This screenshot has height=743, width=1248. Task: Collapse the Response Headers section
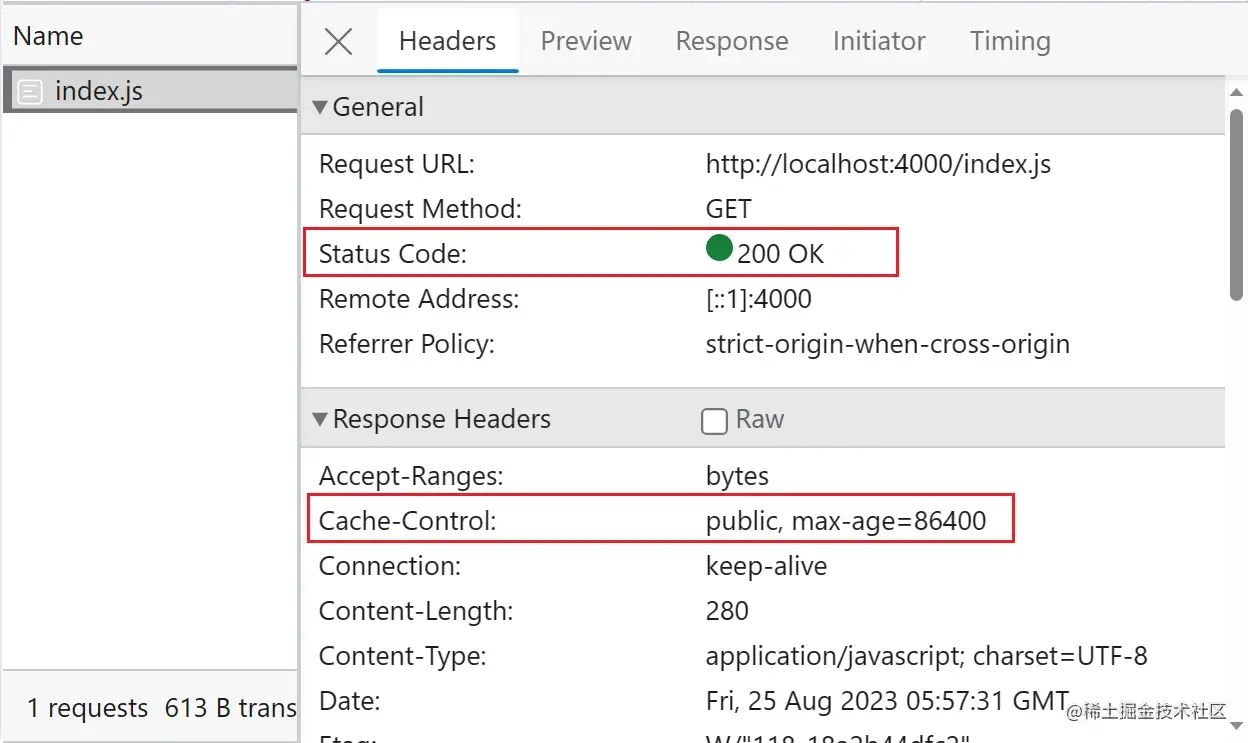320,419
